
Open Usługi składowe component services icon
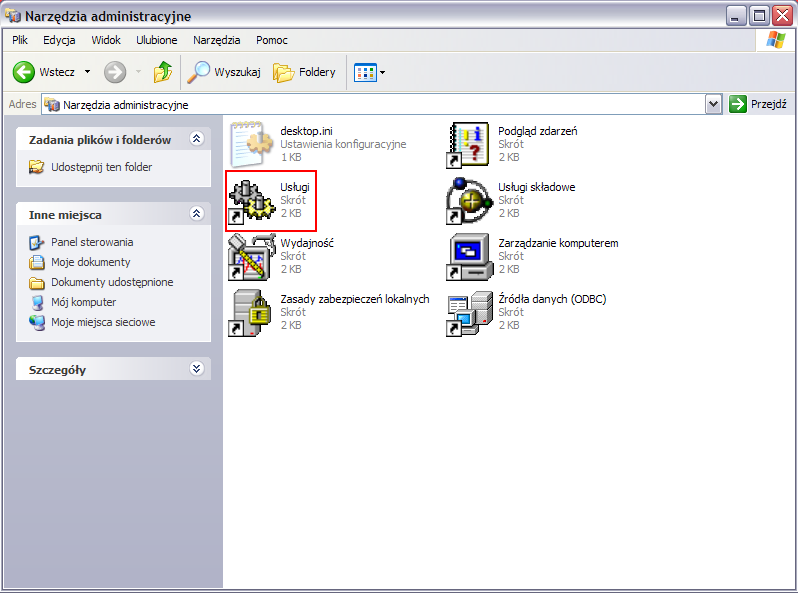tap(468, 201)
